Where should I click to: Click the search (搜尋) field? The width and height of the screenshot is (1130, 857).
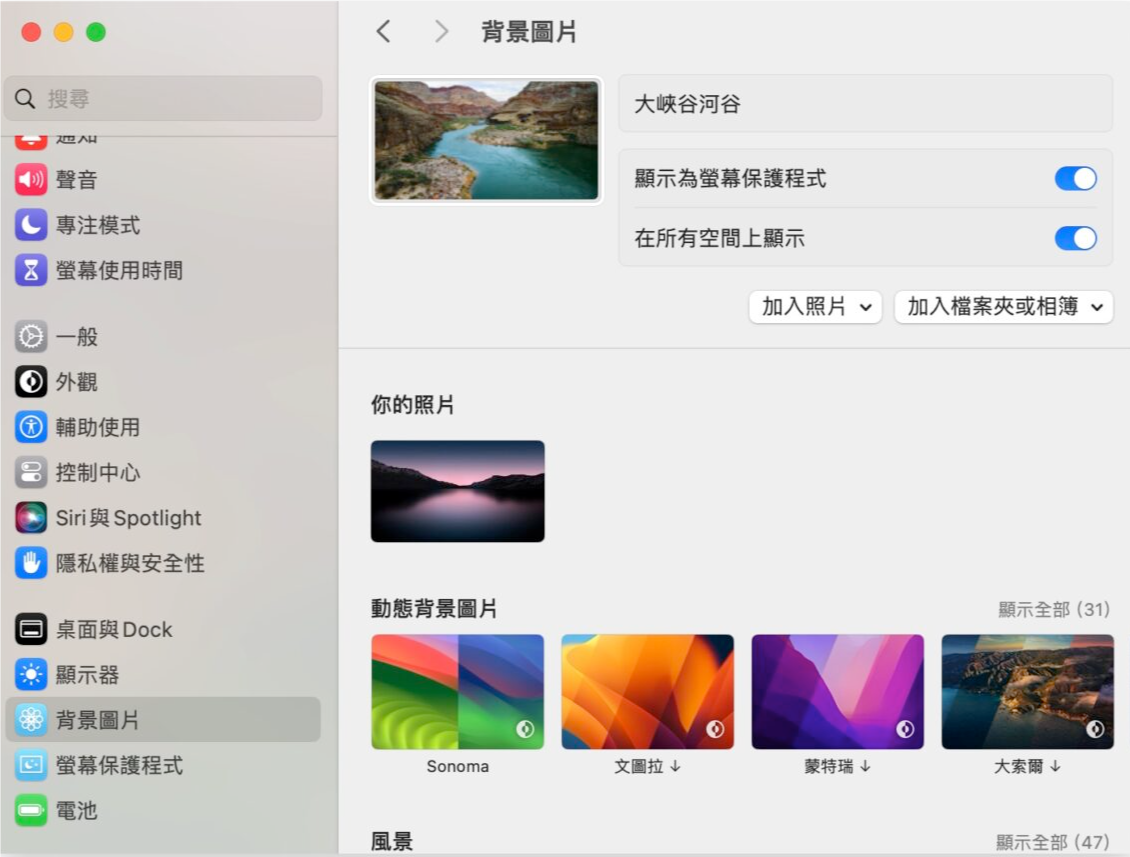click(162, 98)
